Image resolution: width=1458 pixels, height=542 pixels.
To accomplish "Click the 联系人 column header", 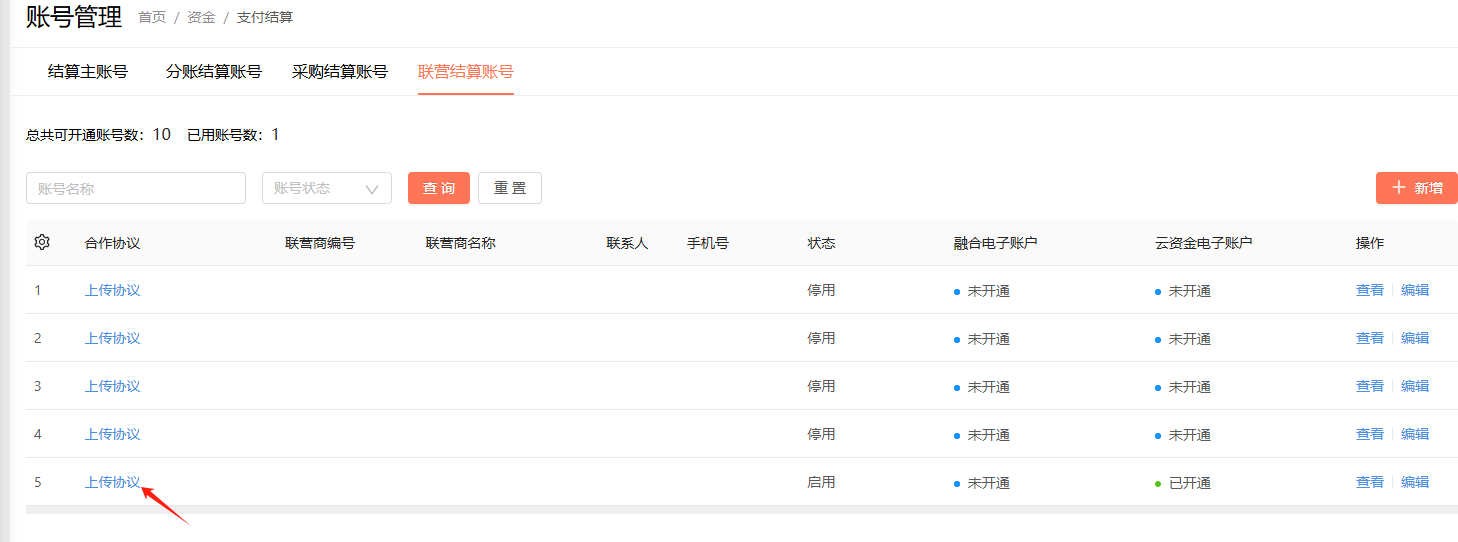I will coord(627,243).
